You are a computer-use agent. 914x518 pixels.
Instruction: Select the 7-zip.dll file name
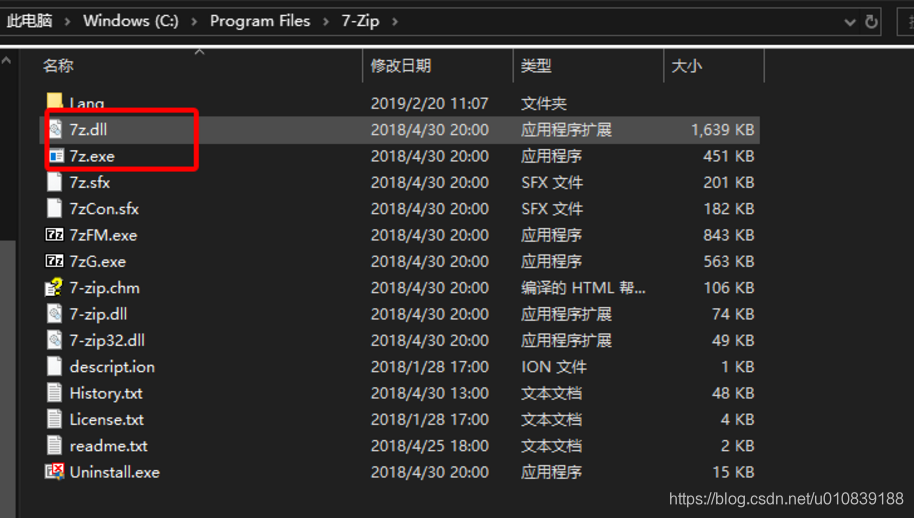coord(98,314)
